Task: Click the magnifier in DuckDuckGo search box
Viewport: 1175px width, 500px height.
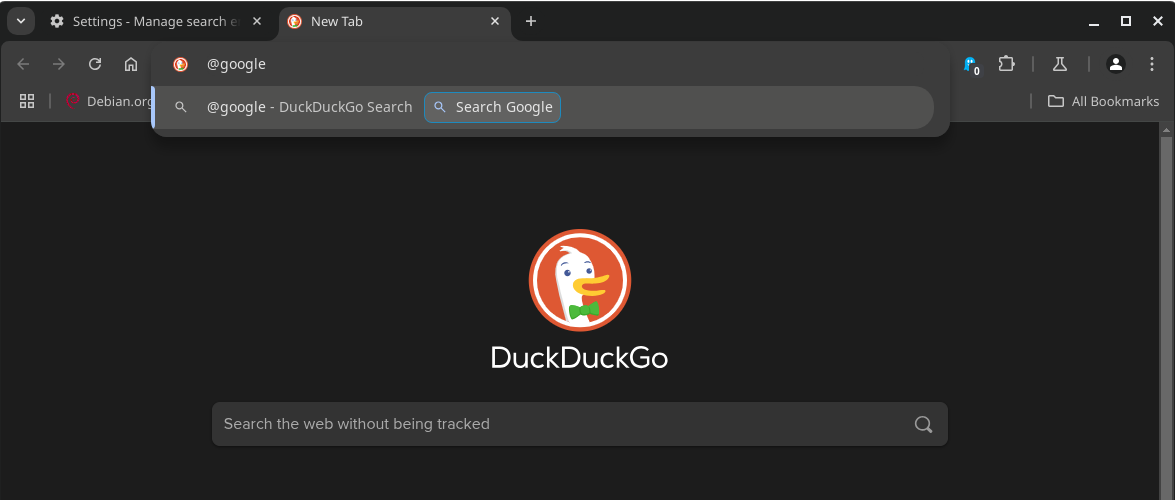Action: [923, 424]
